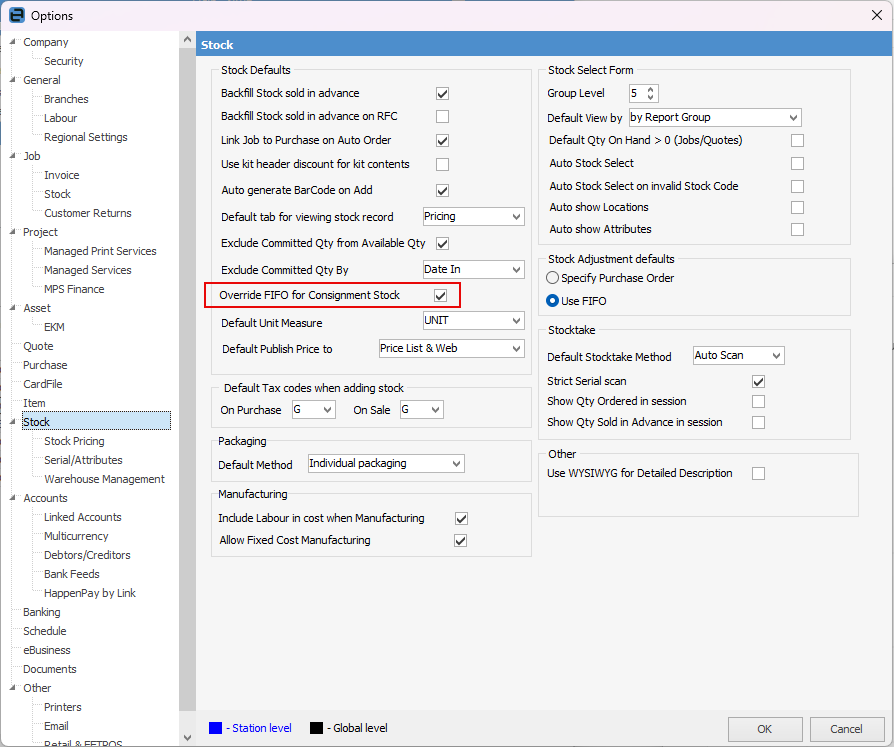Screen dimensions: 894x747
Task: Enable Backfill Stock sold in advance on RFC
Action: pyautogui.click(x=442, y=116)
